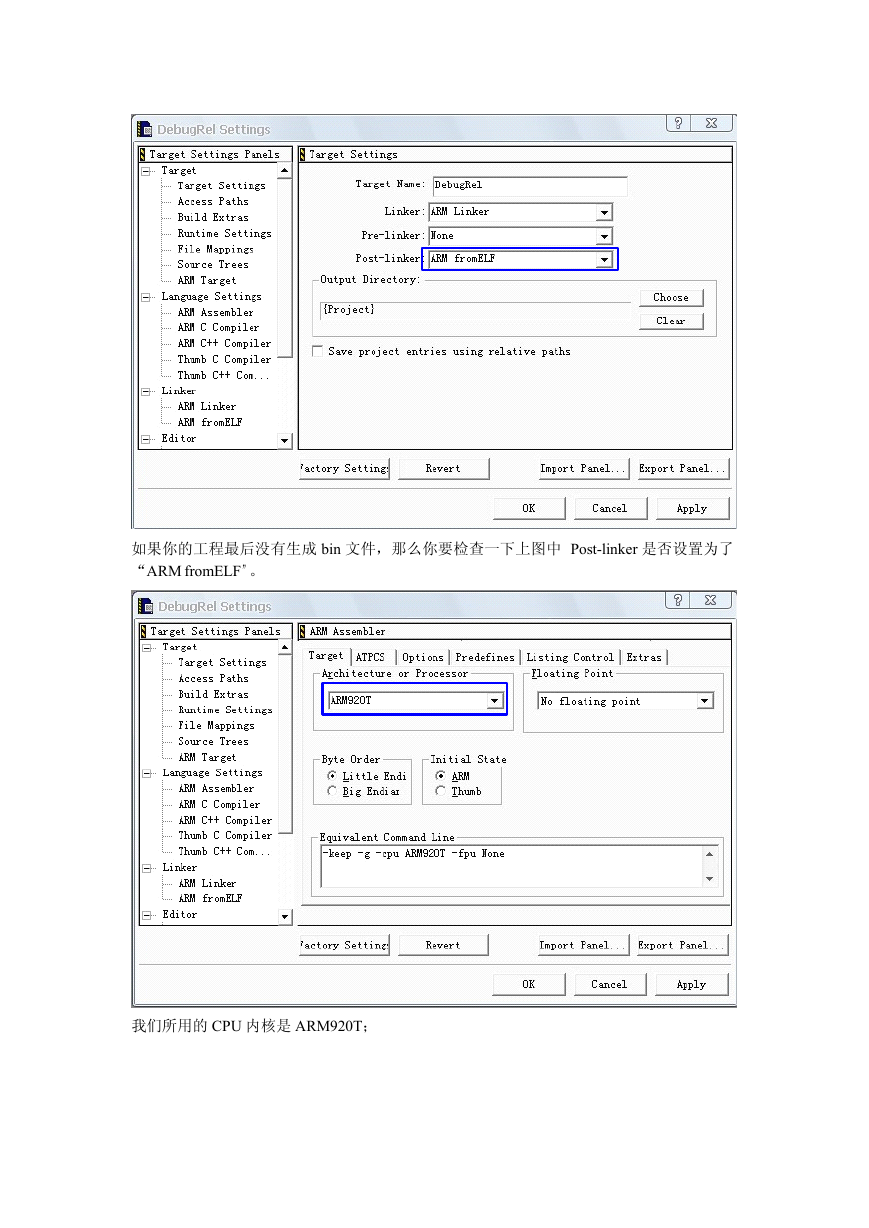869x1228 pixels.
Task: Click Apply in the Target Settings dialog
Action: [x=692, y=508]
